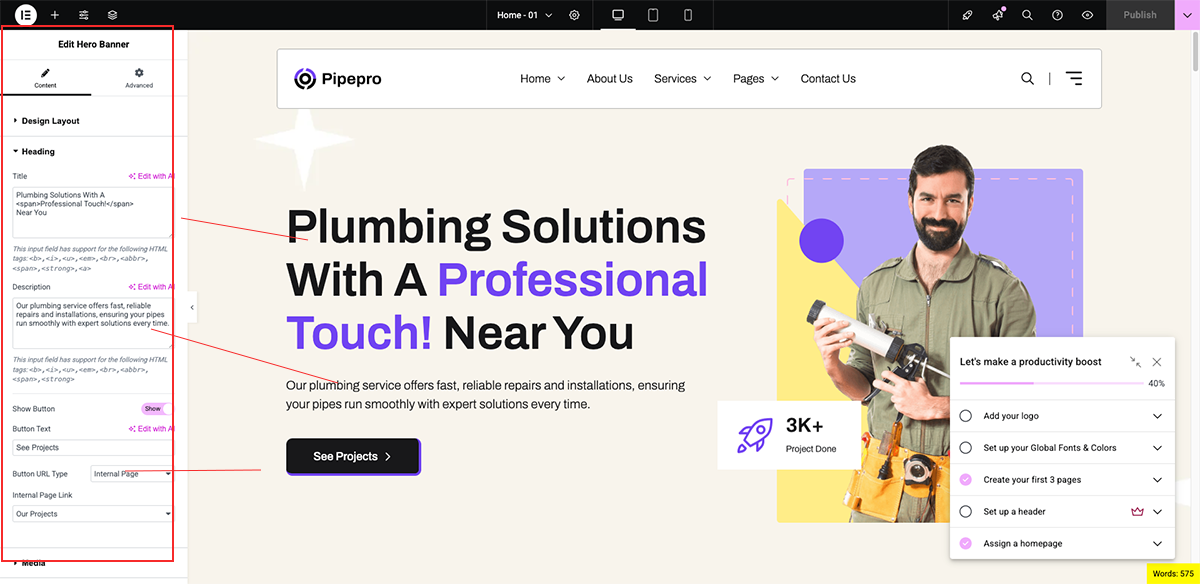Check the Add your logo circle
Screen dimensions: 1200x584
tap(965, 416)
